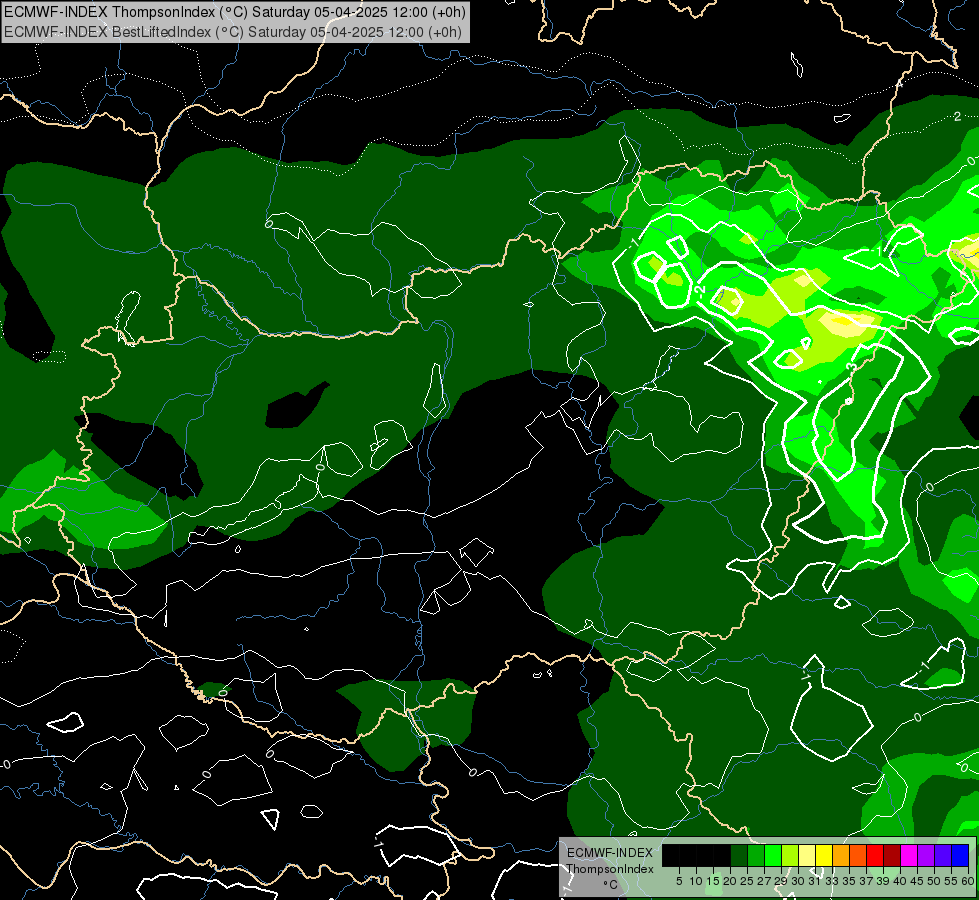Click the legend tick label 50
The image size is (979, 900).
point(935,881)
